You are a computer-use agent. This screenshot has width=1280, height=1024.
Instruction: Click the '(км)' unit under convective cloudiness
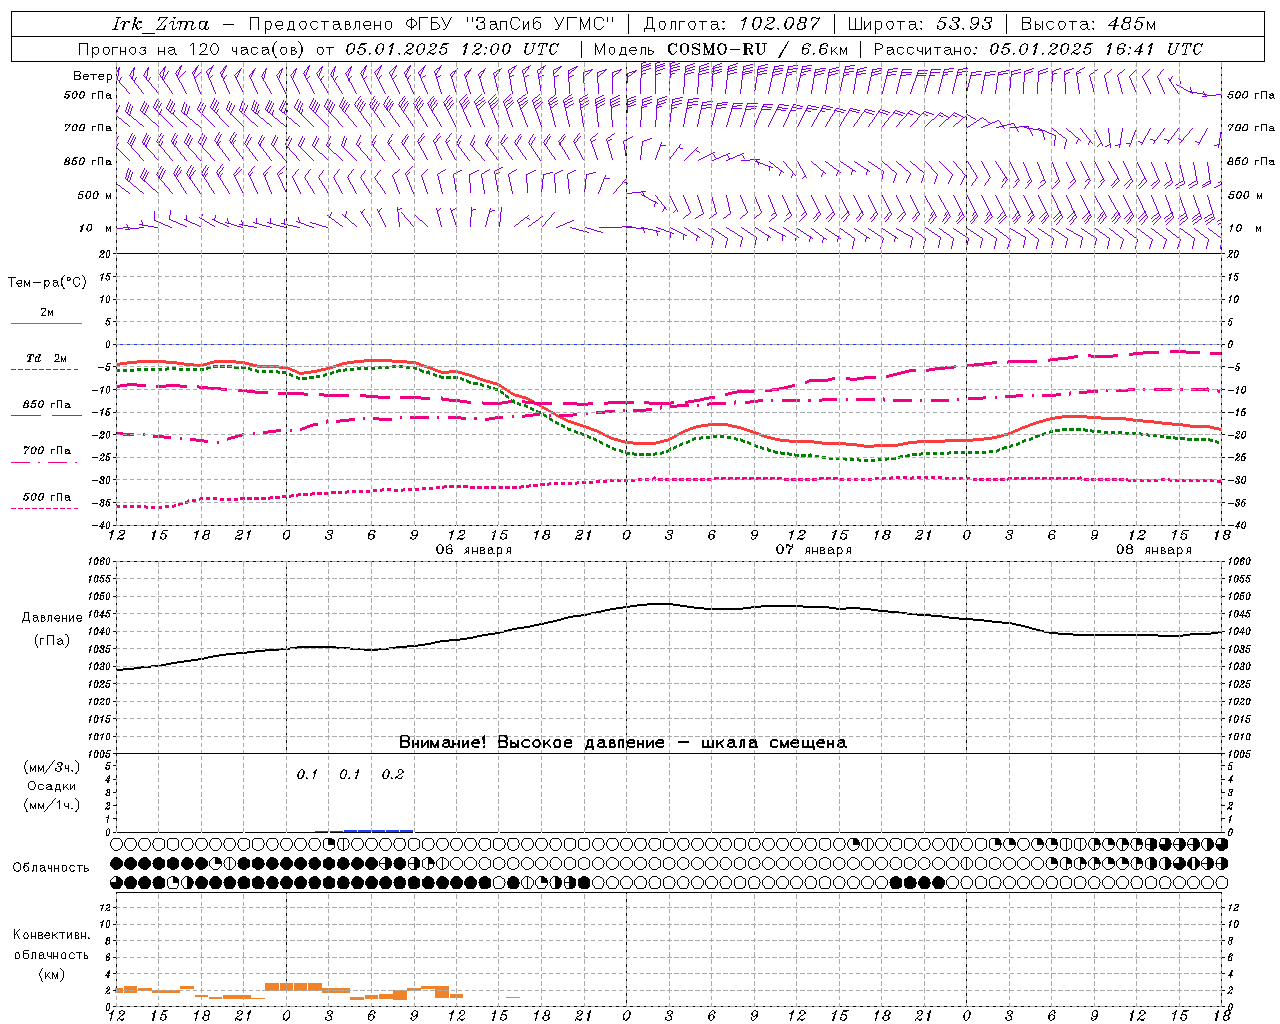click(52, 974)
